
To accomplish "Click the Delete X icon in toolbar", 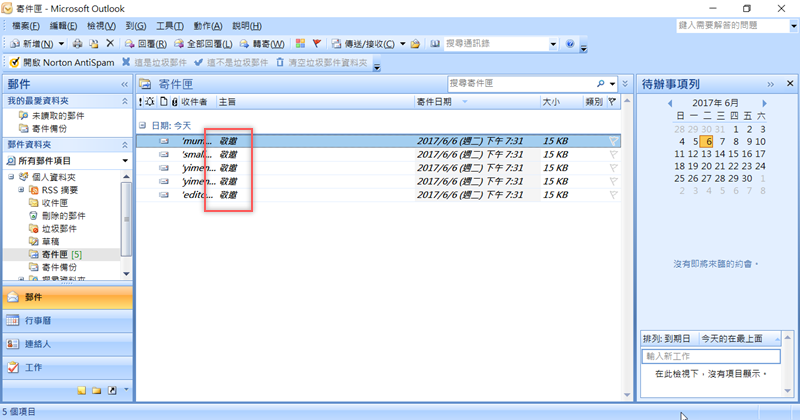I will tap(110, 44).
